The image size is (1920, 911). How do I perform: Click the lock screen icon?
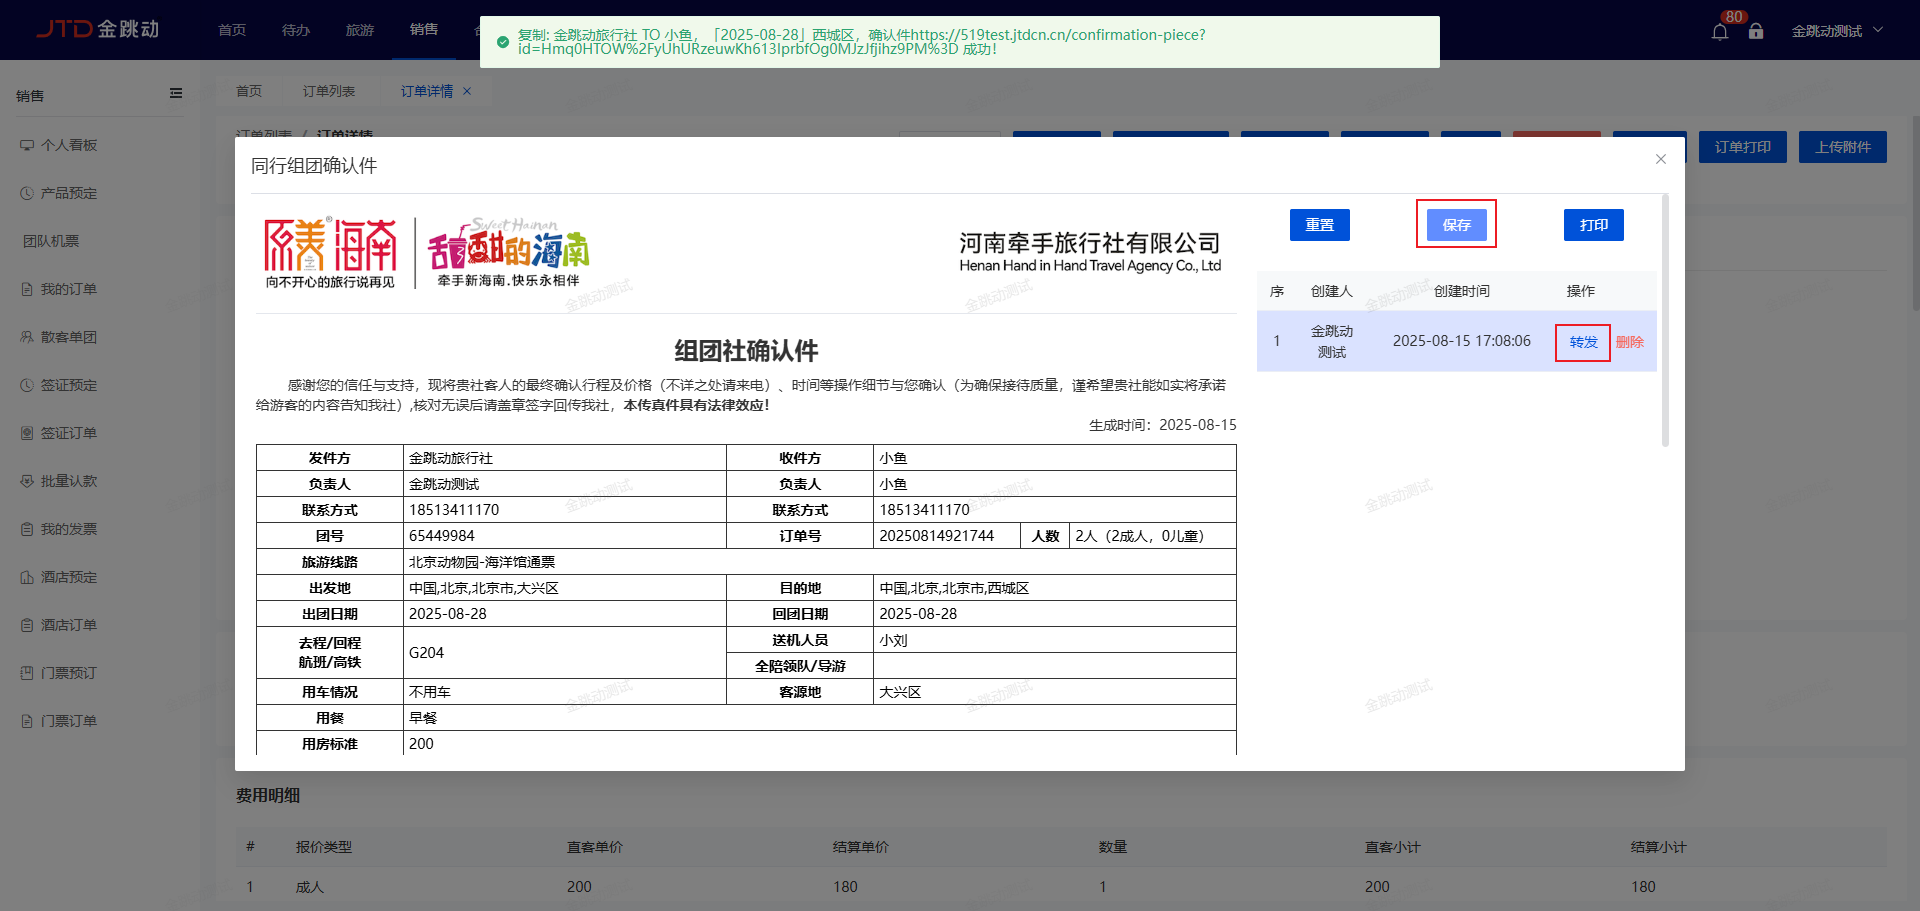point(1756,32)
